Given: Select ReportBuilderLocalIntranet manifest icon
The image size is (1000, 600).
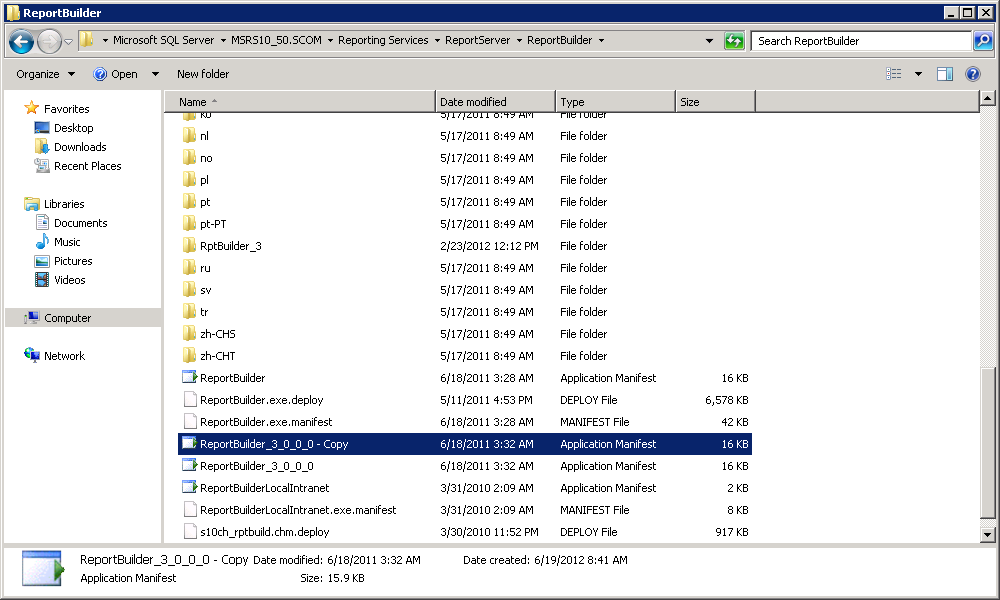Looking at the screenshot, I should 189,488.
